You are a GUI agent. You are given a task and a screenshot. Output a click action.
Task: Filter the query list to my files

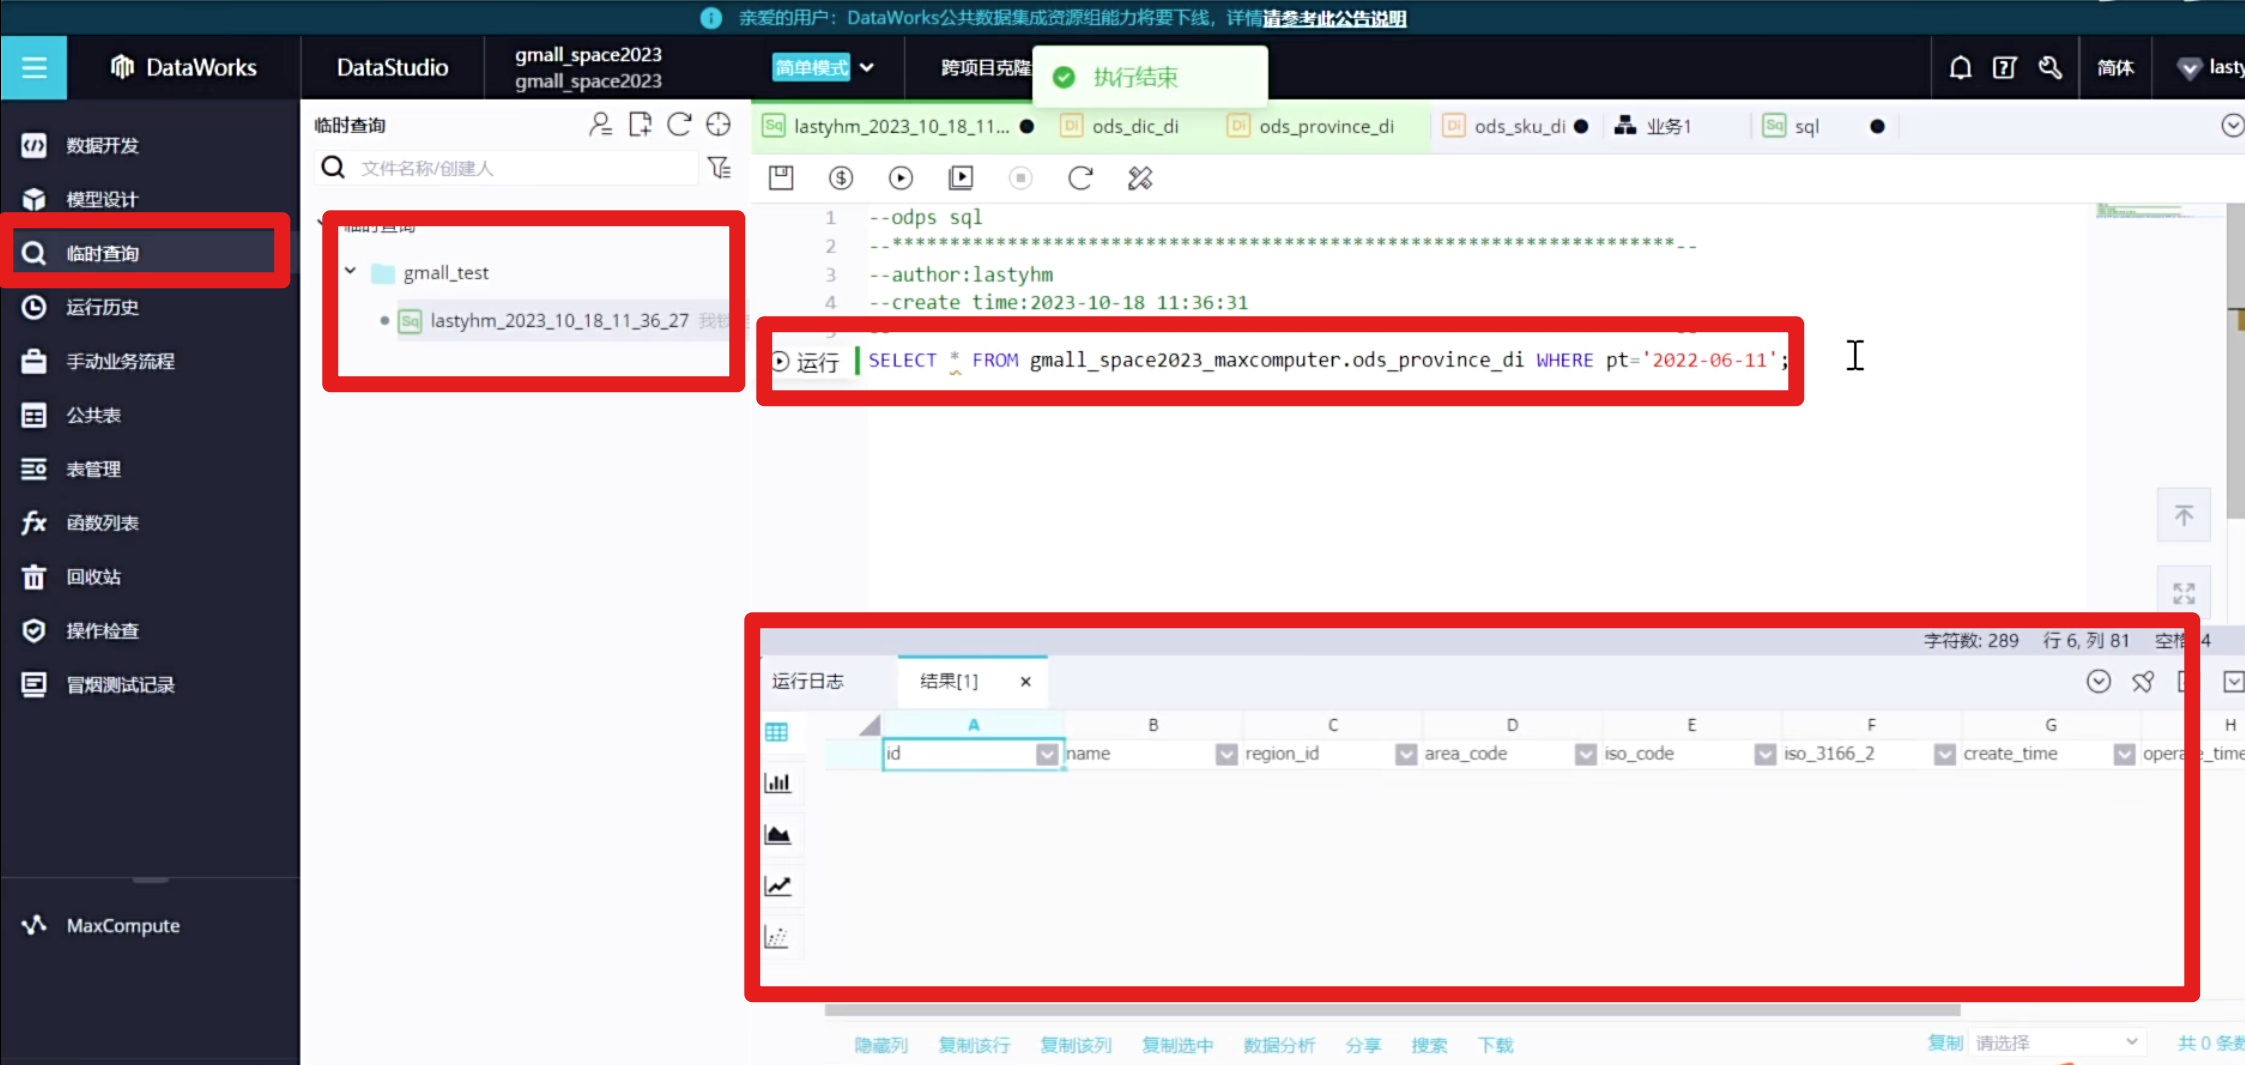click(x=600, y=124)
